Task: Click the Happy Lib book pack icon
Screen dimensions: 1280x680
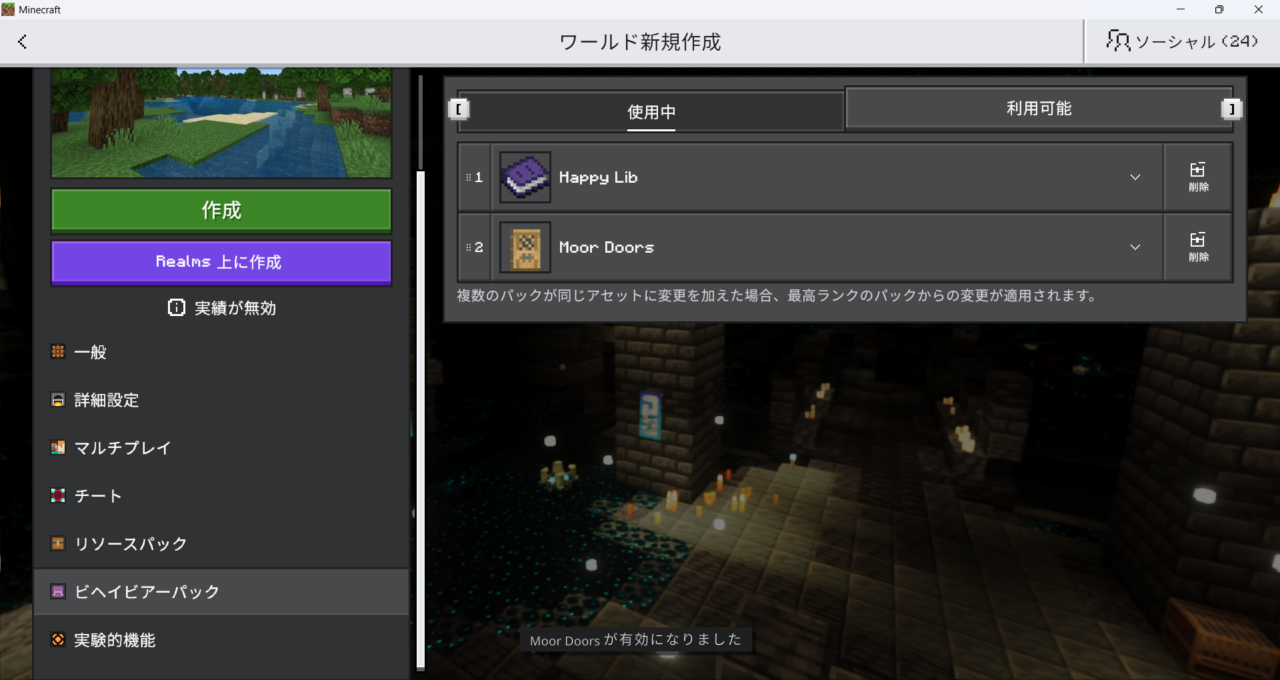Action: click(525, 177)
